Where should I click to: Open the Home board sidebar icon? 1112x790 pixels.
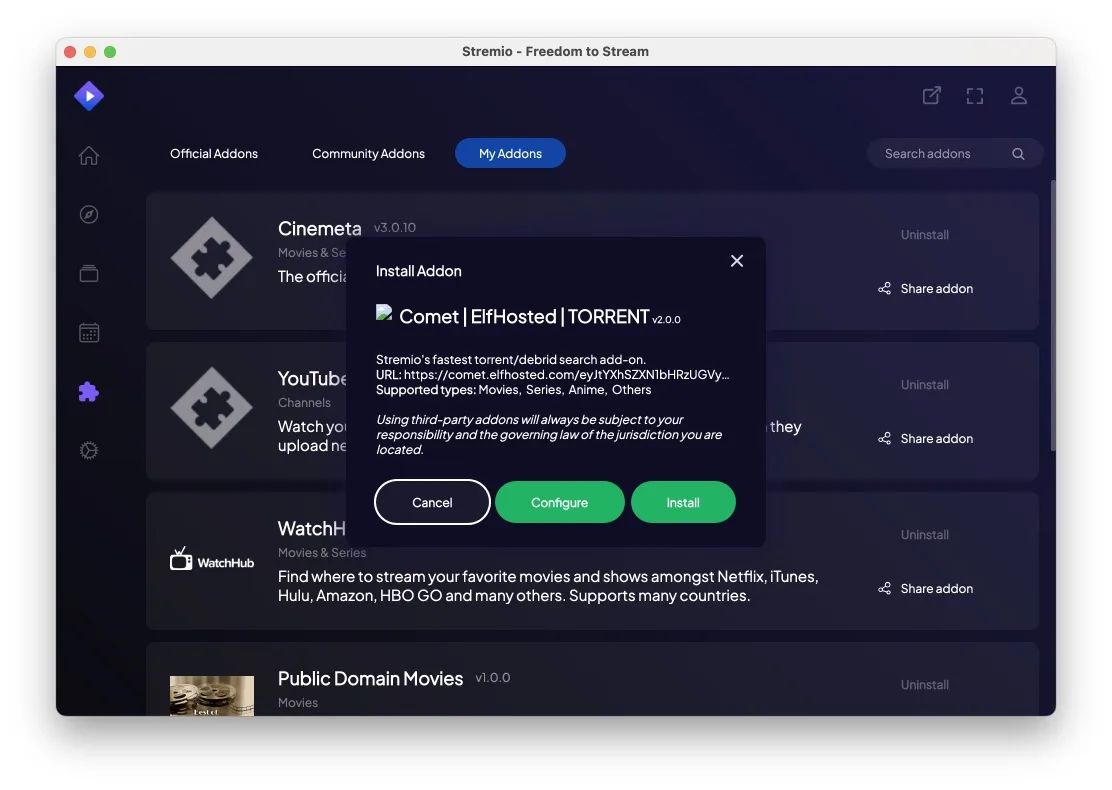tap(89, 156)
